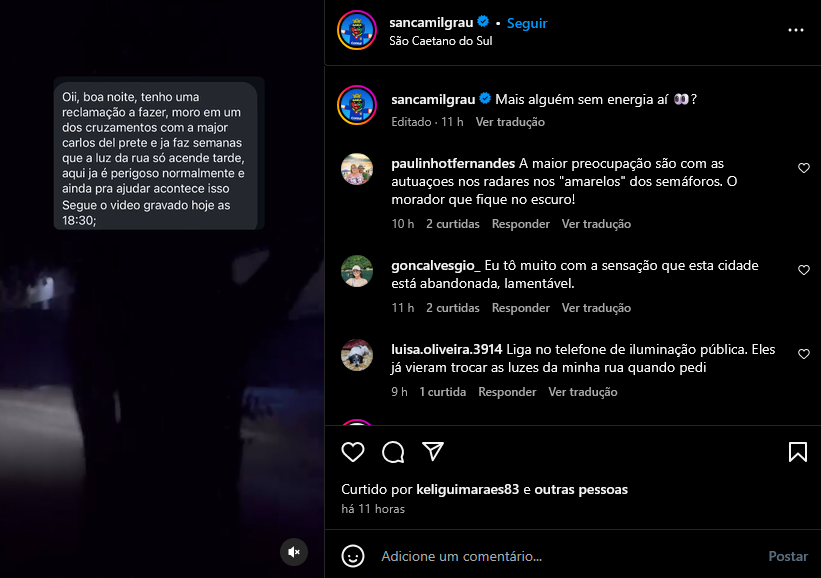Image resolution: width=821 pixels, height=578 pixels.
Task: Open sancamilgrau profile picture in header
Action: pyautogui.click(x=357, y=30)
